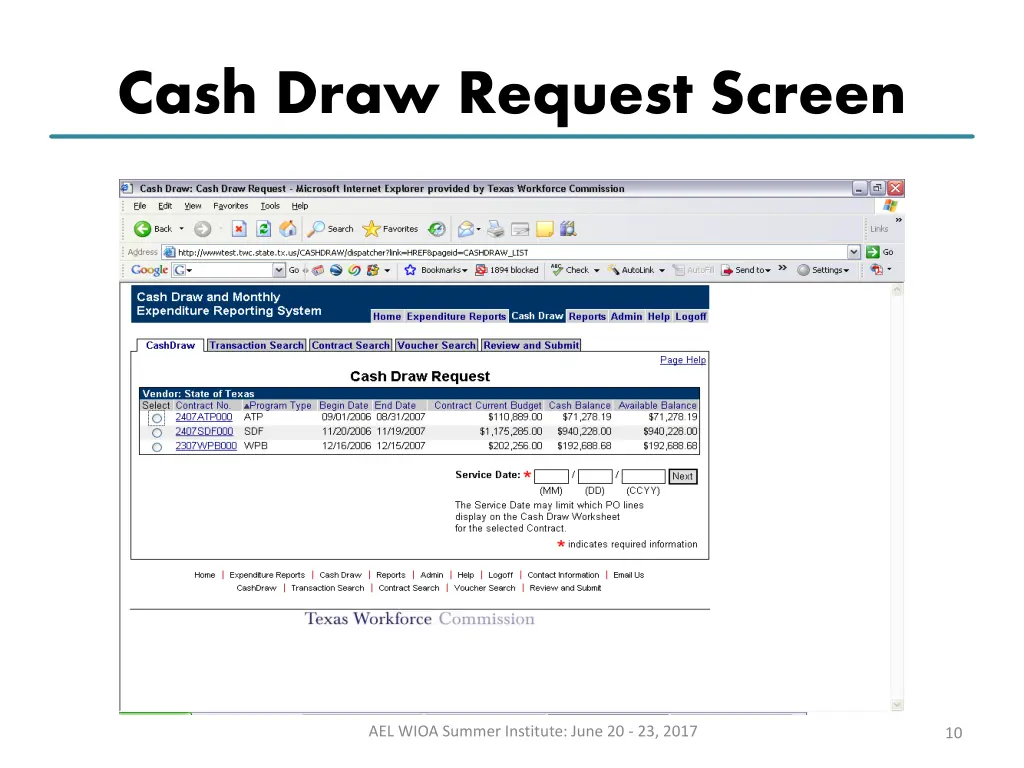Image resolution: width=1024 pixels, height=768 pixels.
Task: Open the History clock icon
Action: 436,229
